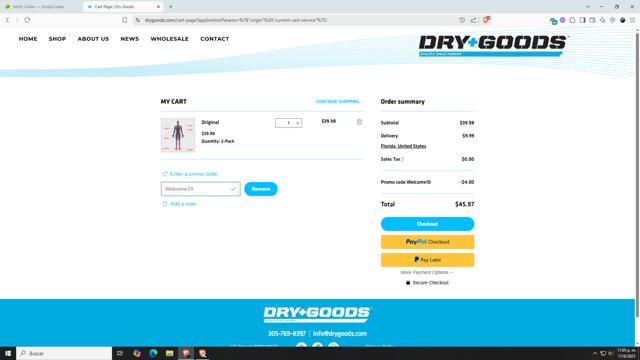Click the Total amount $45.97
This screenshot has height=360, width=640.
click(x=464, y=204)
